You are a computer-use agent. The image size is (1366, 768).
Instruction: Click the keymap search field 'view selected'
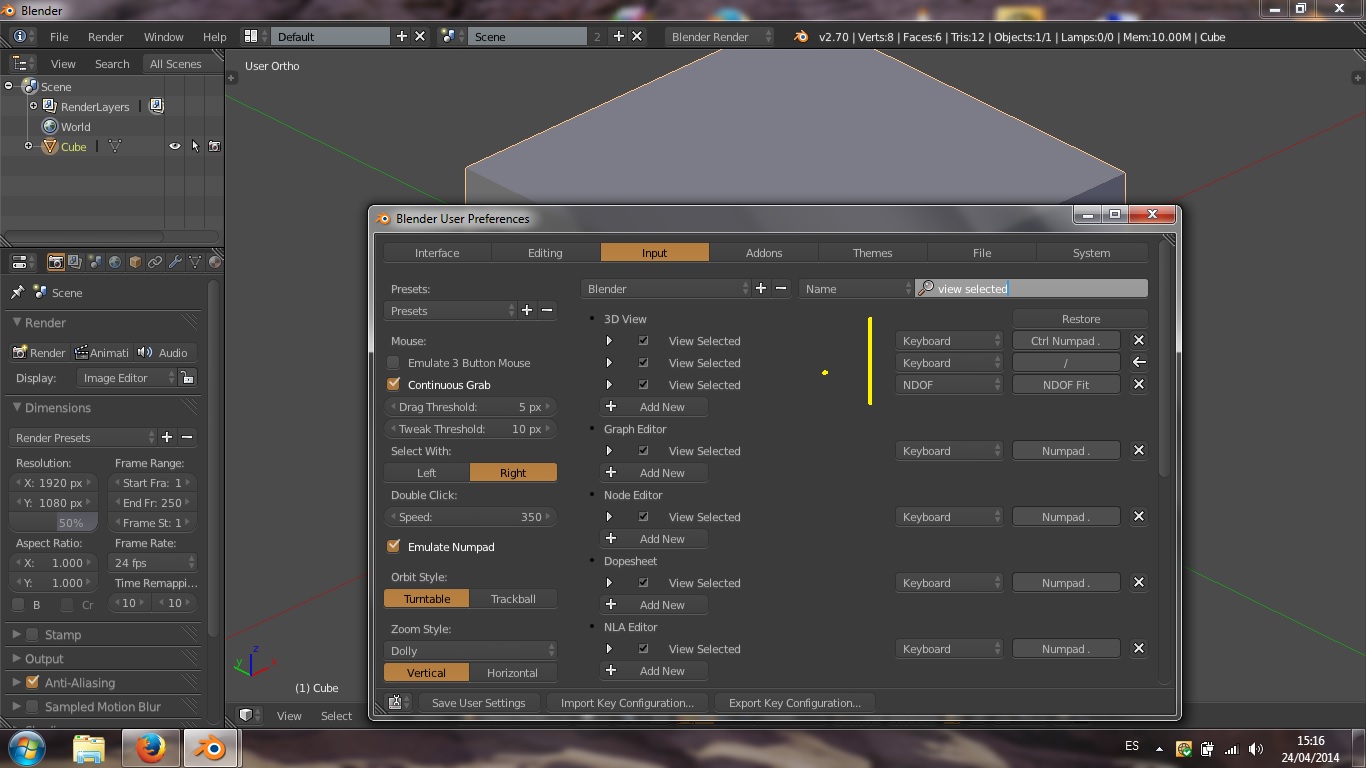click(1032, 288)
